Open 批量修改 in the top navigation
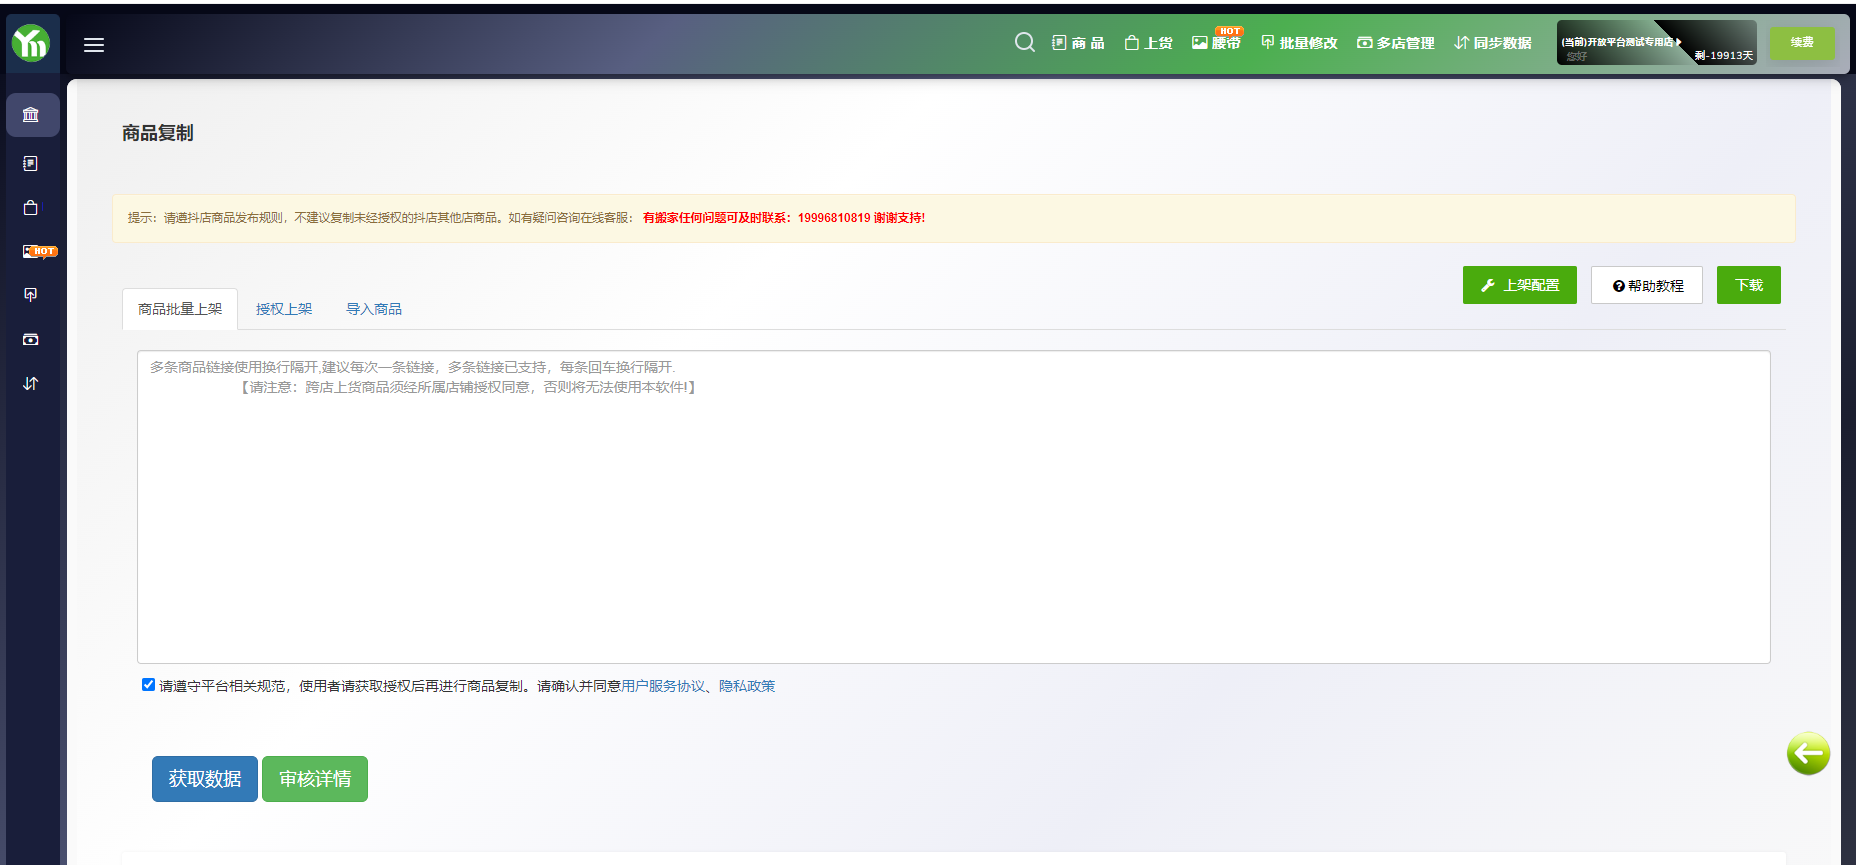The height and width of the screenshot is (865, 1856). coord(1299,43)
